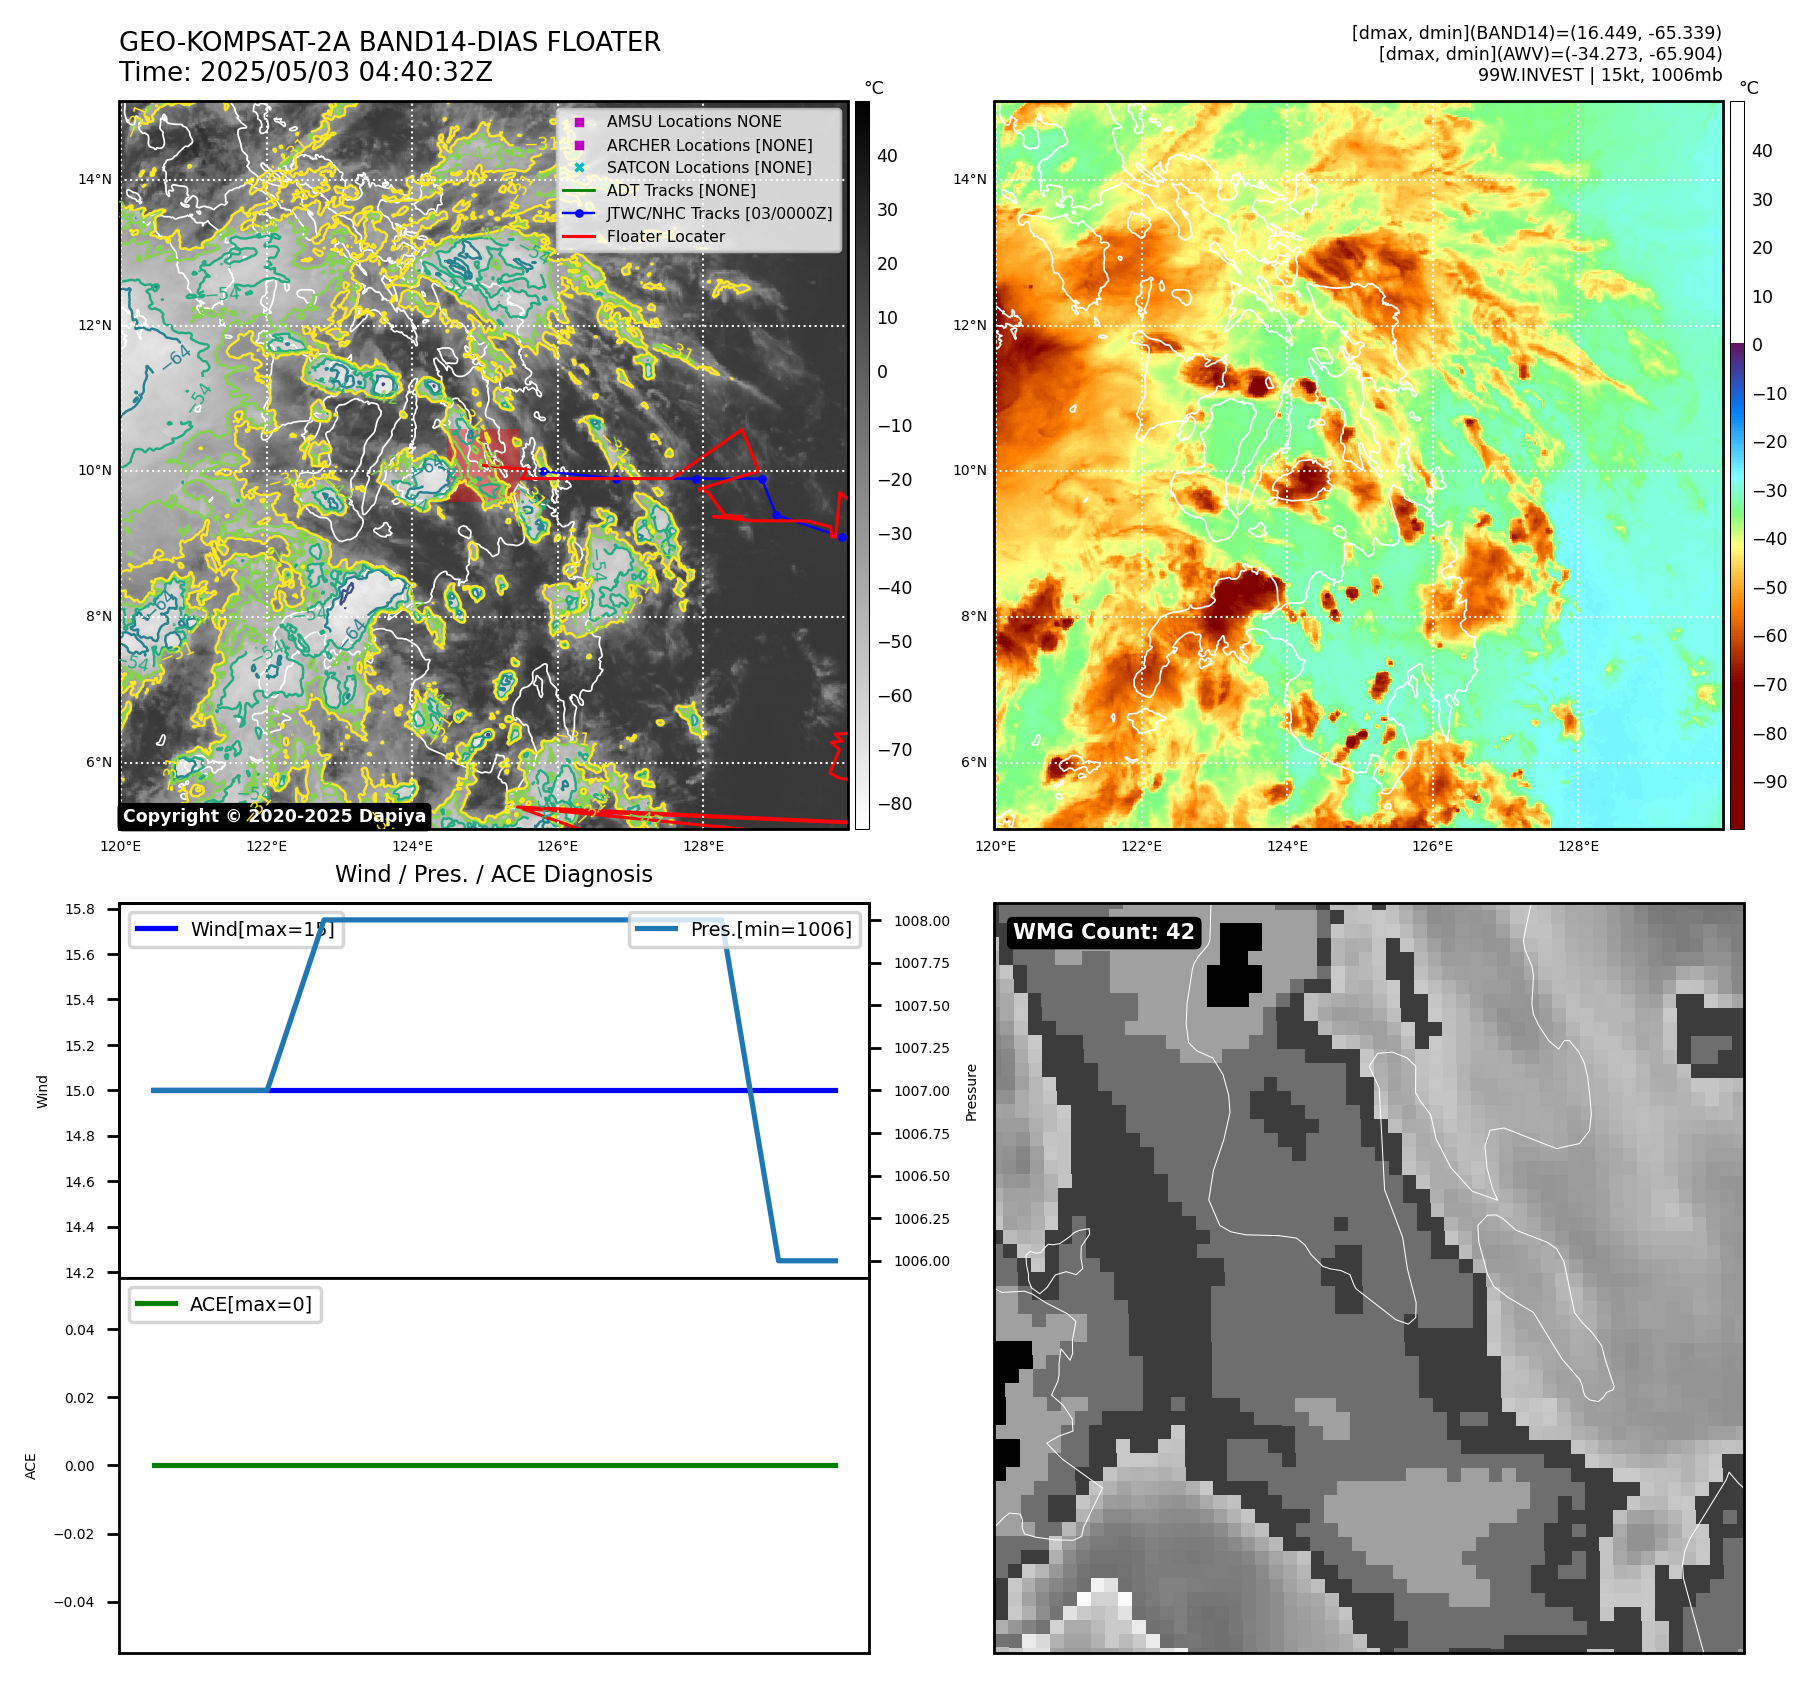Screen dimensions: 1813x1690
Task: Click '−80' on the grayscale colorbar
Action: [x=895, y=804]
